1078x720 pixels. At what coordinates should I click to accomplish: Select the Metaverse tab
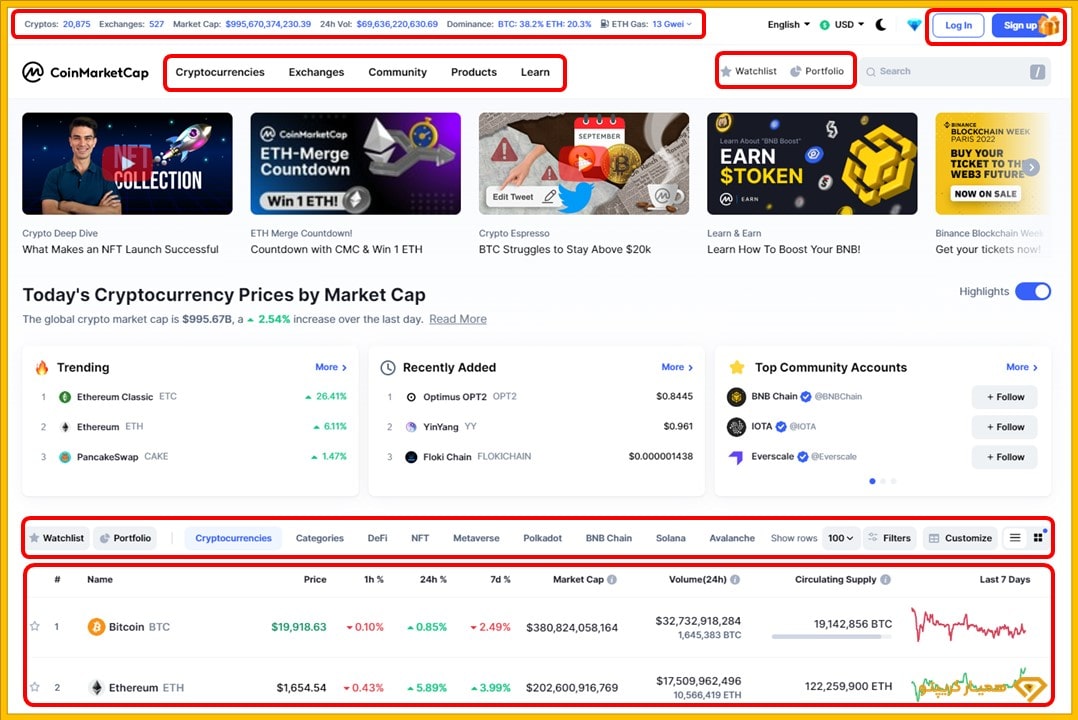point(476,538)
